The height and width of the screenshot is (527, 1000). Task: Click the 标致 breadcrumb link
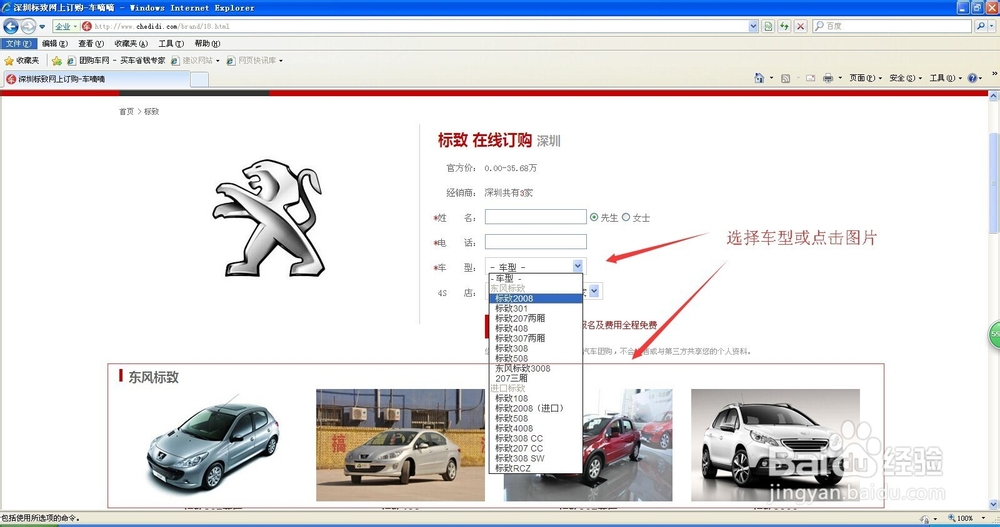coord(151,112)
